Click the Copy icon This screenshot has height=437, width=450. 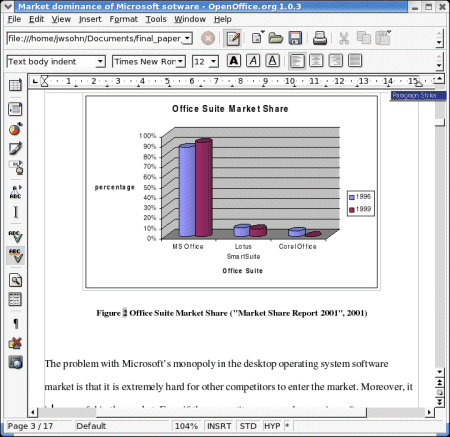[x=364, y=38]
